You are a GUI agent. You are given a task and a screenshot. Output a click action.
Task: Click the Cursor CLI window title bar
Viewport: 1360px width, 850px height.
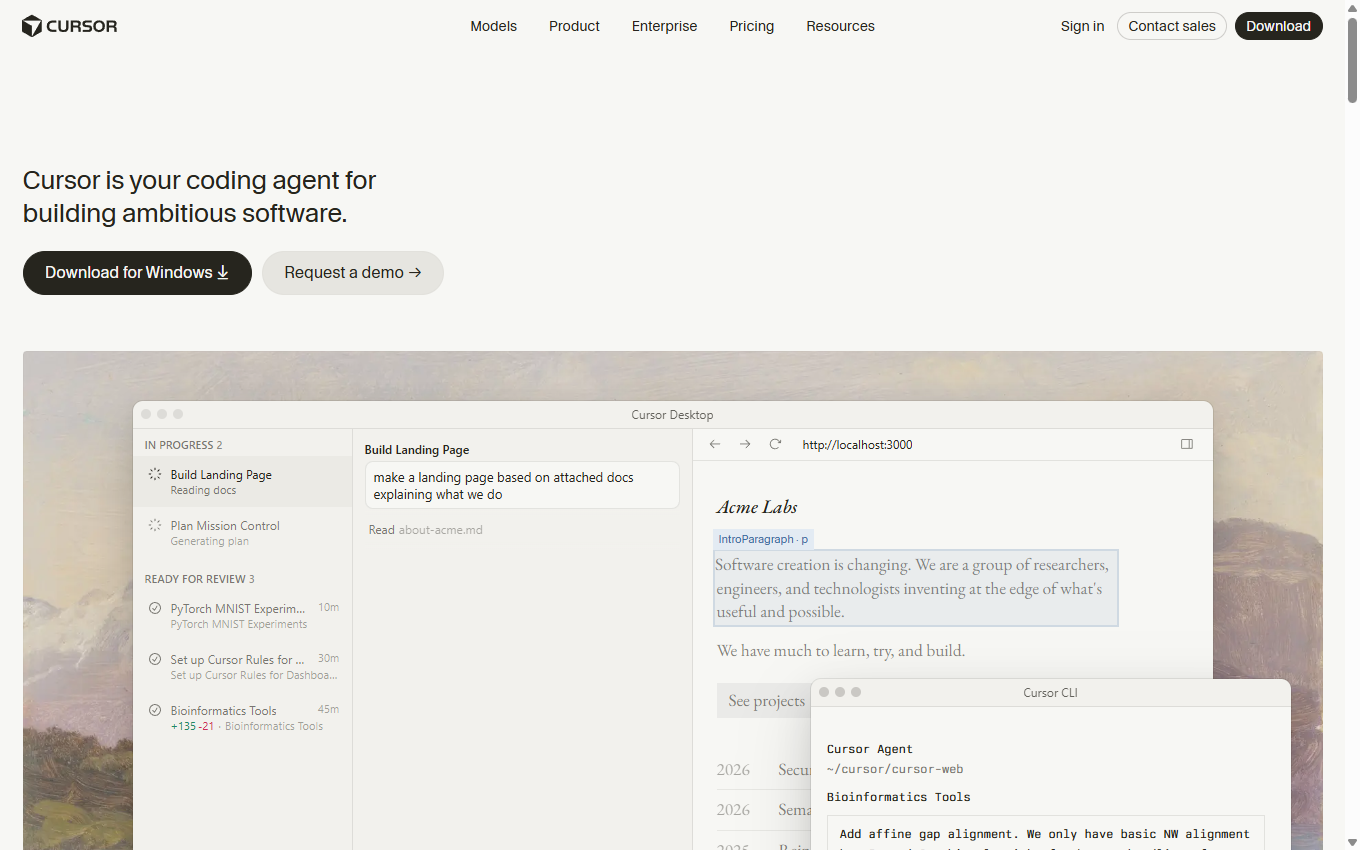(1051, 692)
